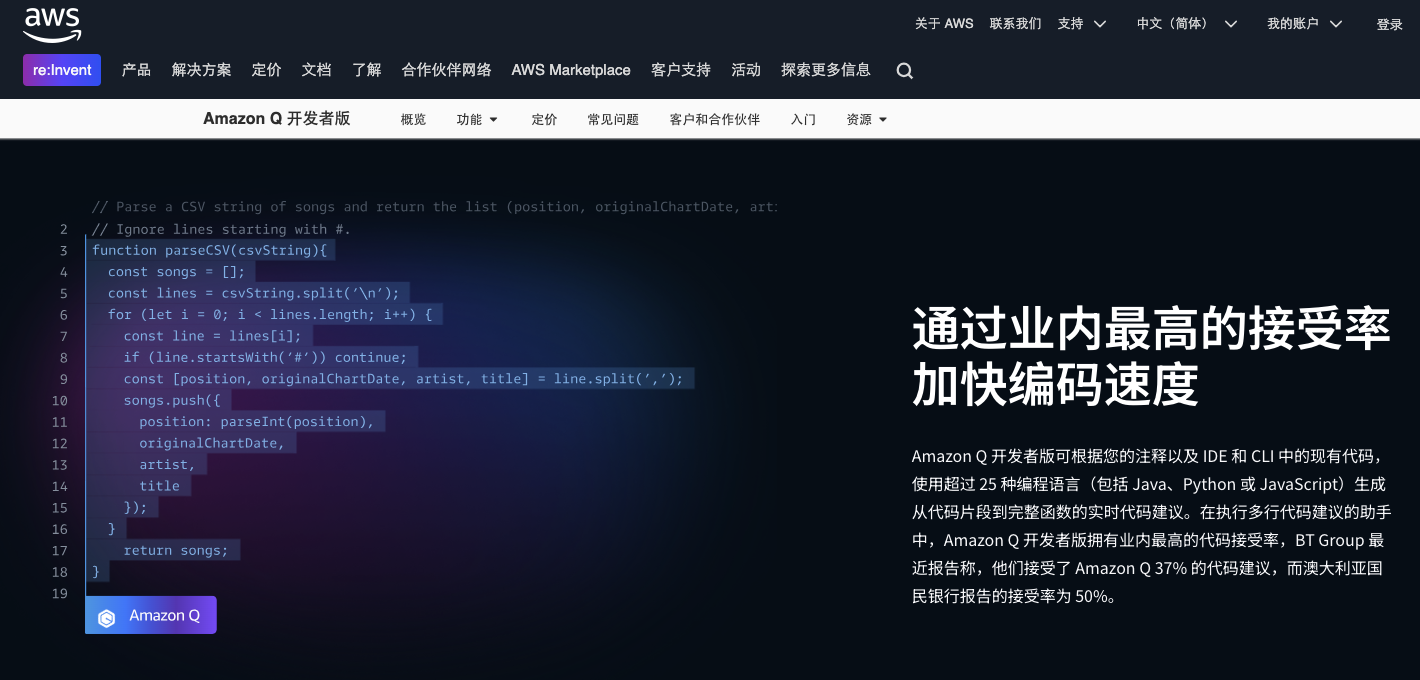Click the code line 'const songs = [];'
1420x680 pixels.
(x=176, y=272)
